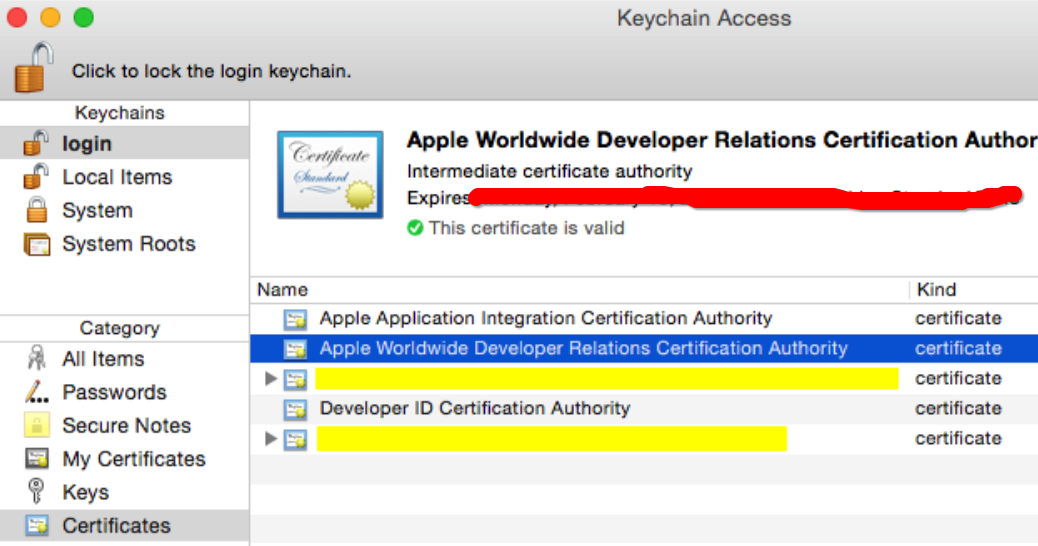Open the Local Items keychain
1038x546 pixels.
(116, 177)
